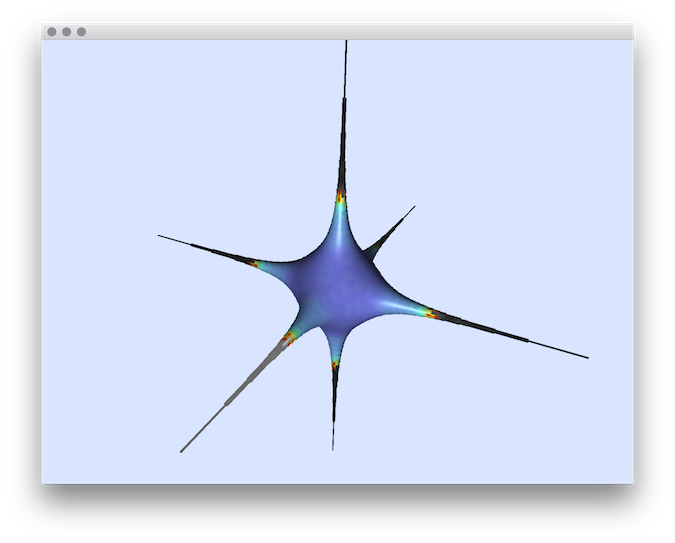
Task: Click the tip of the gray lower-left spike
Action: click(x=182, y=451)
